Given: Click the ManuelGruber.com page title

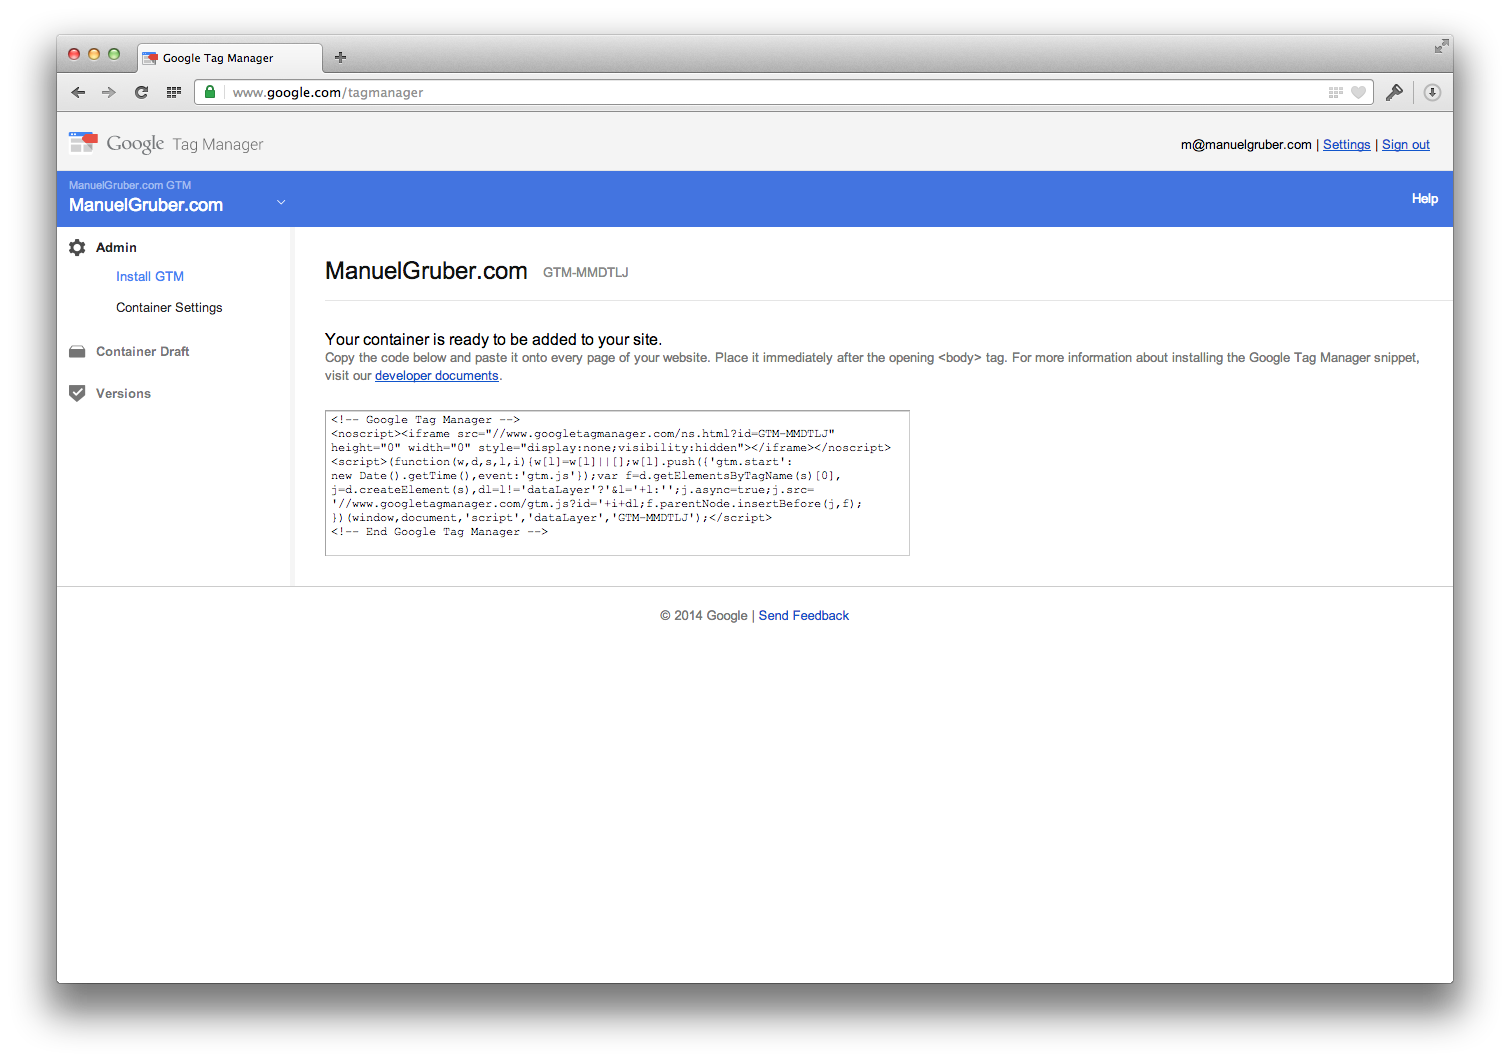Looking at the screenshot, I should pos(426,271).
